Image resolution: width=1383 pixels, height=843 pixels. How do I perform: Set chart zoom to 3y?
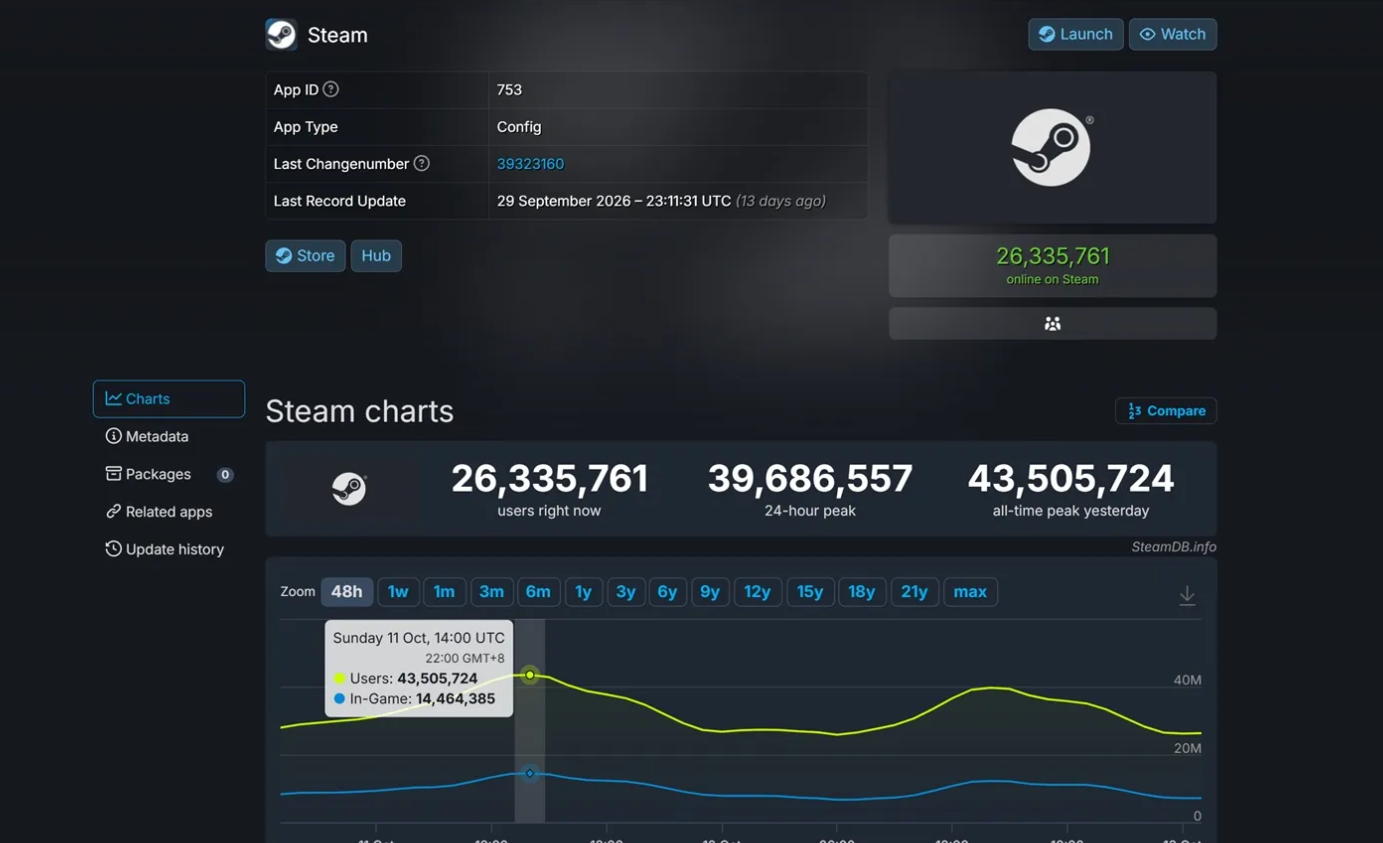click(x=626, y=592)
